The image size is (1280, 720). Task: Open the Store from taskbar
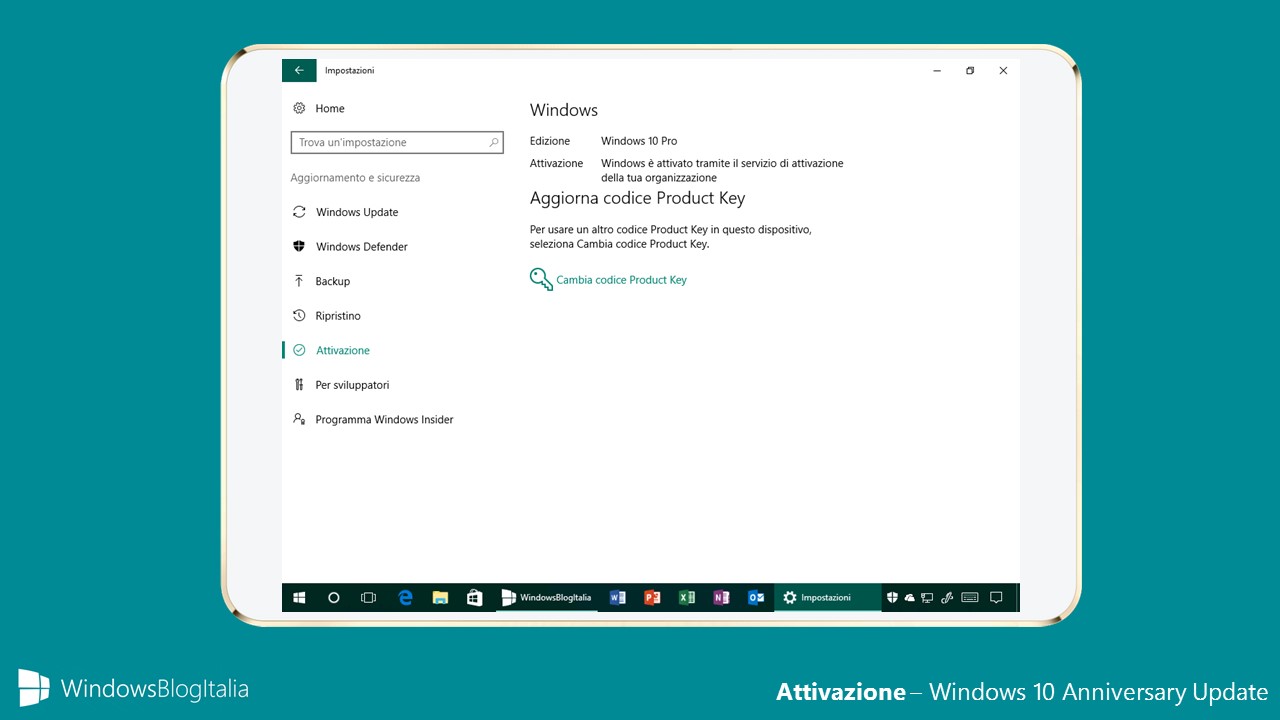click(x=475, y=598)
